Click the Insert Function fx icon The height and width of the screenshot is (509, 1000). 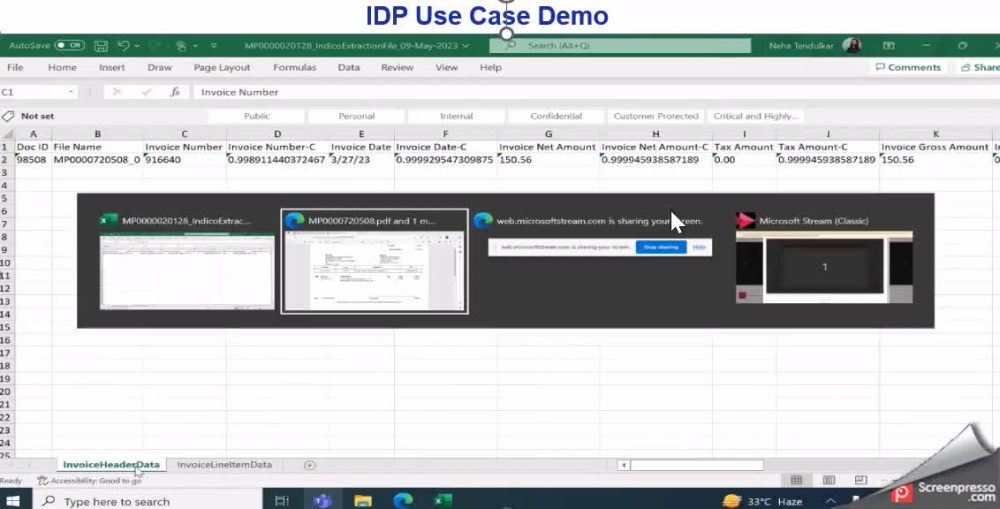coord(175,92)
